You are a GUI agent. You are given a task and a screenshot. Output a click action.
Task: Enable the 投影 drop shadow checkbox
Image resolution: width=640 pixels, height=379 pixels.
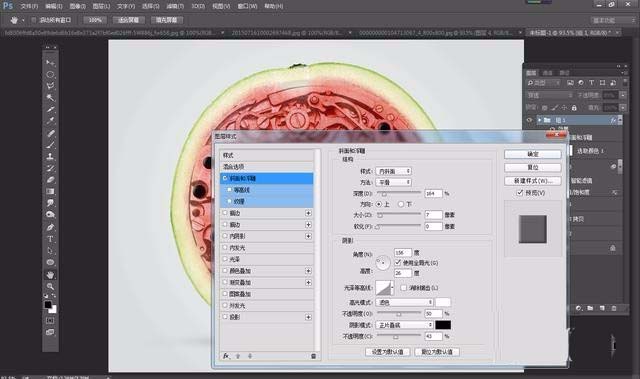(225, 317)
